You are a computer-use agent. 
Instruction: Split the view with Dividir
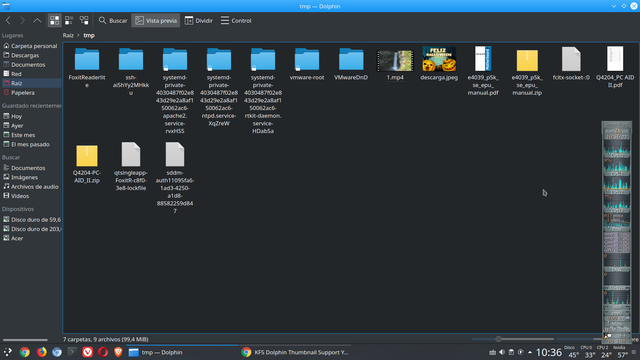[x=199, y=20]
